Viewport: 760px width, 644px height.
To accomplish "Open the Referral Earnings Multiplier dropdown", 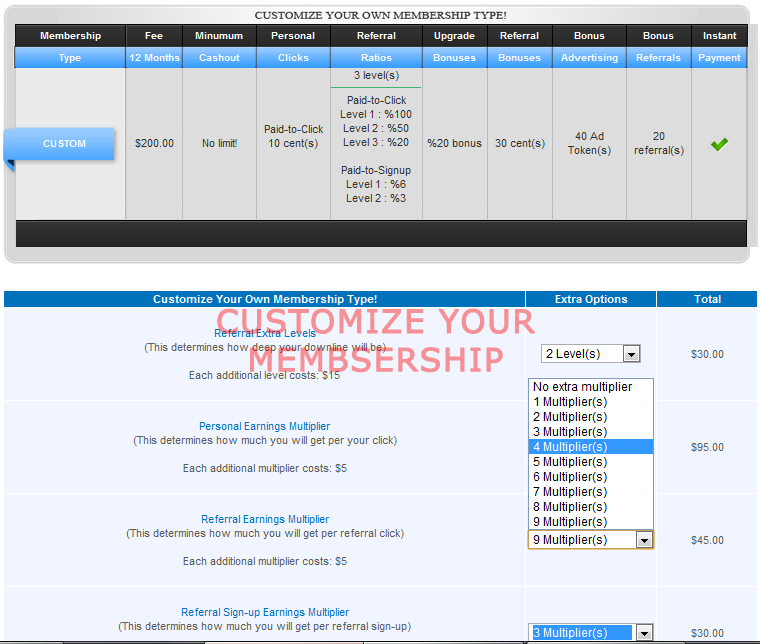I will pyautogui.click(x=590, y=540).
